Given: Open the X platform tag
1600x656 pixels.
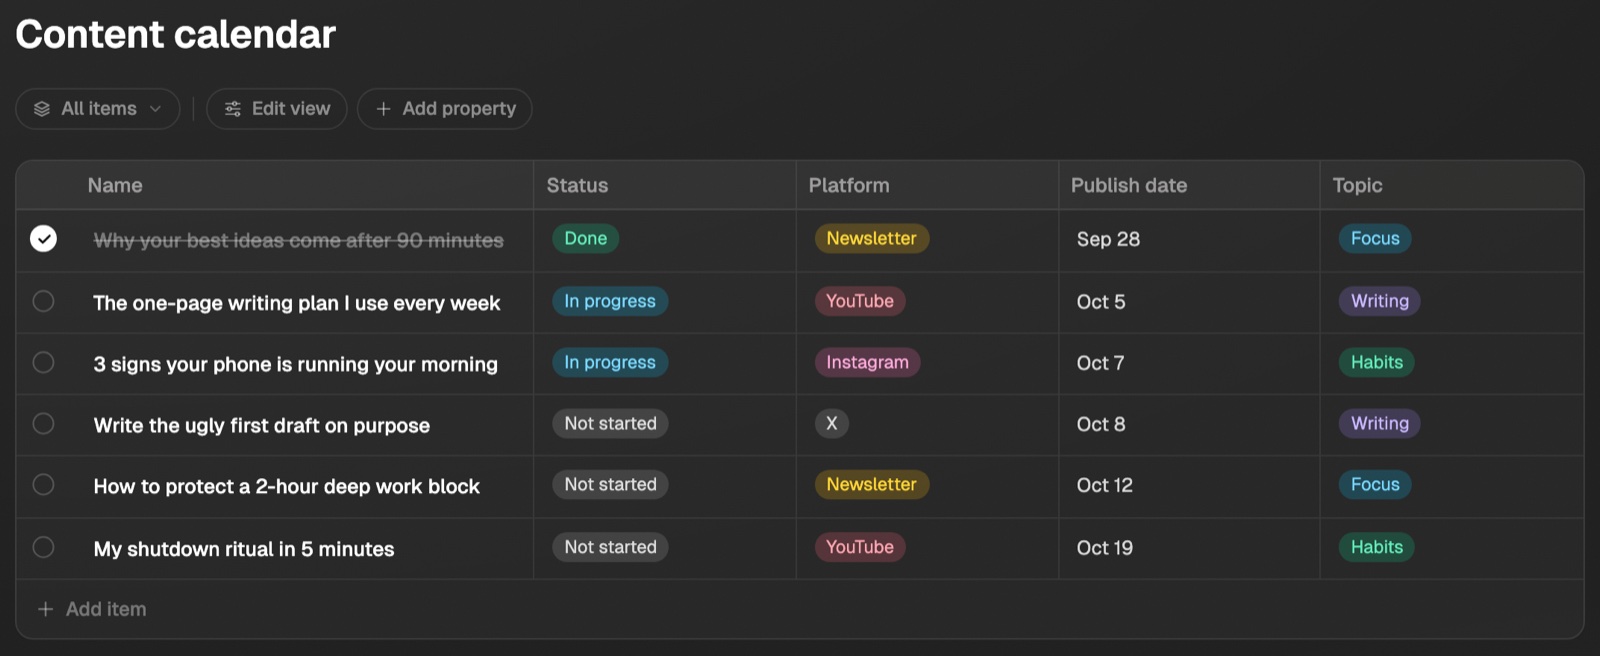Looking at the screenshot, I should pos(831,423).
